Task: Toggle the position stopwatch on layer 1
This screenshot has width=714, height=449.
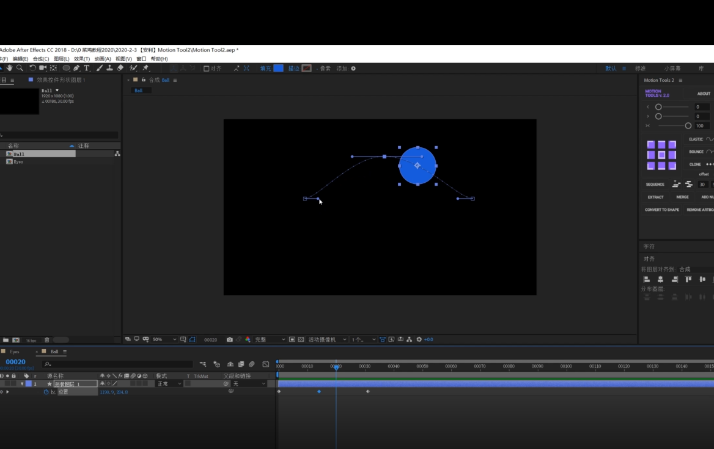Action: coord(46,392)
